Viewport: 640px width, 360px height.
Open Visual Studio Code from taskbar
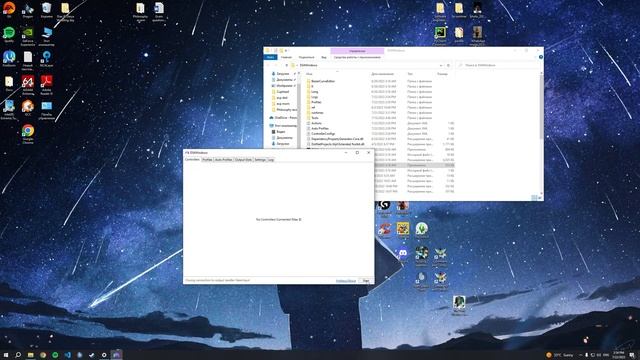67,355
